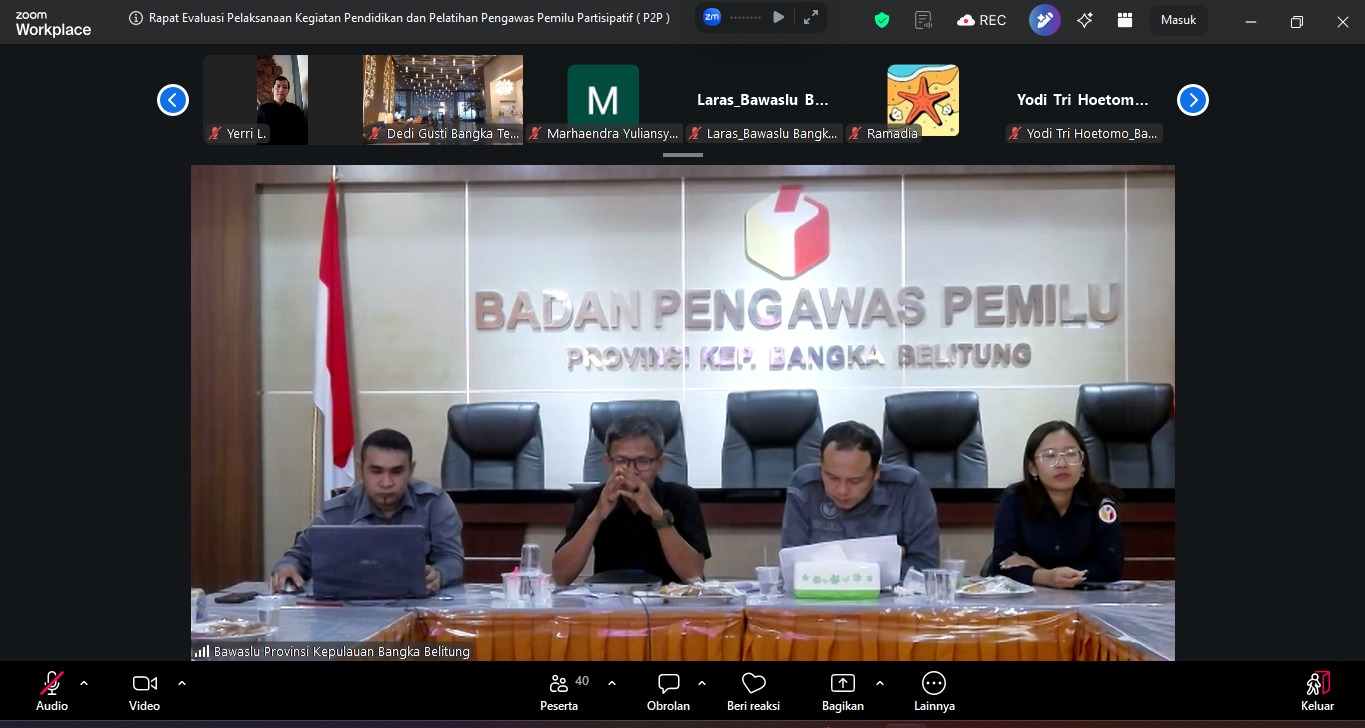
Task: Minimize the Zoom meeting window
Action: pos(1250,20)
